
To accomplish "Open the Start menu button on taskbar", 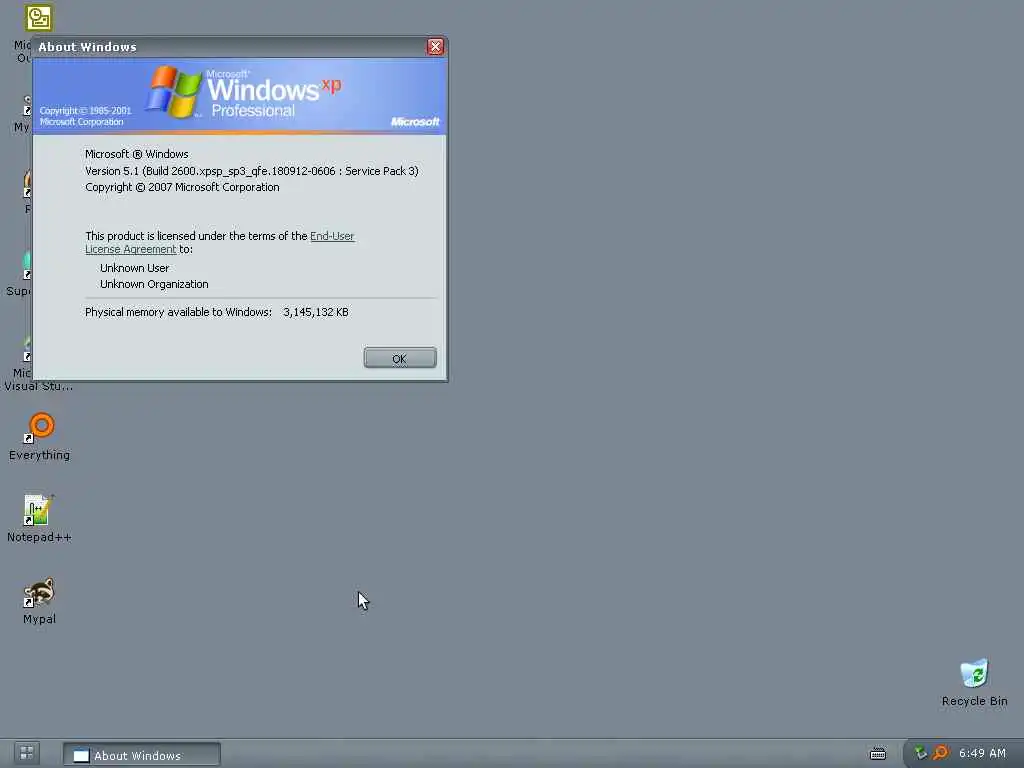I will 27,753.
